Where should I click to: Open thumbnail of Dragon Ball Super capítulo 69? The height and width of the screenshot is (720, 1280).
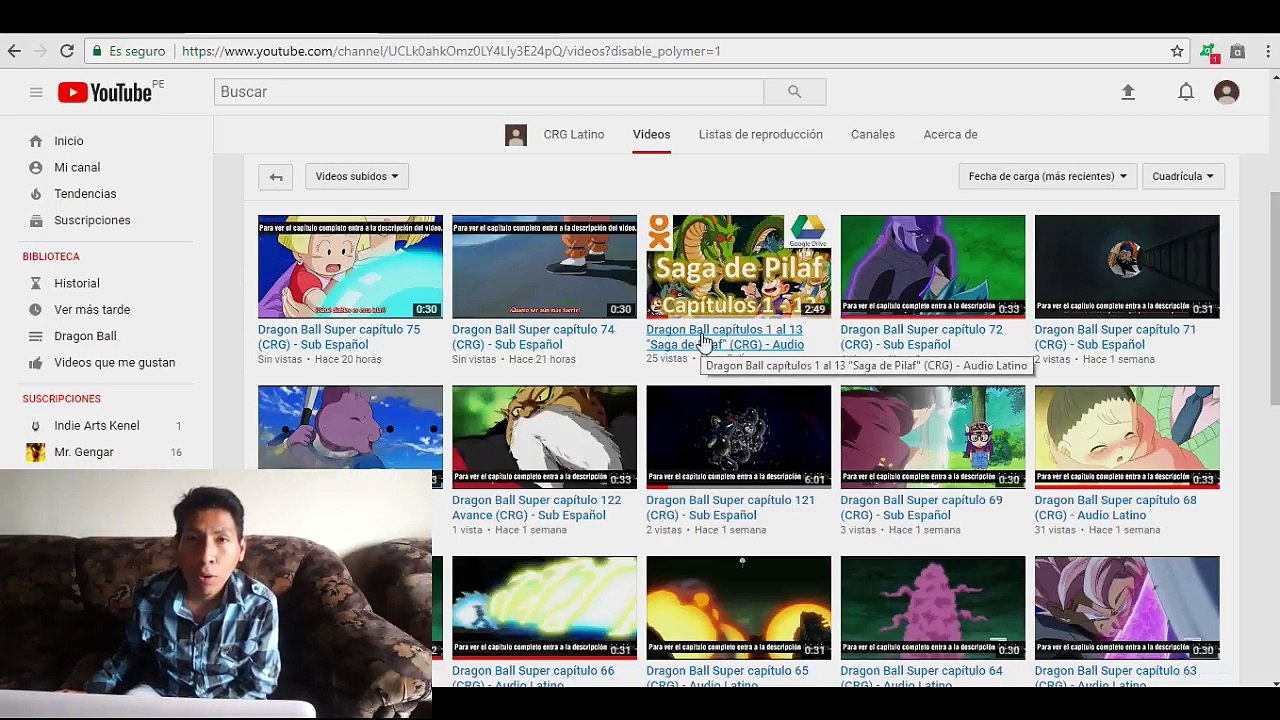[932, 438]
